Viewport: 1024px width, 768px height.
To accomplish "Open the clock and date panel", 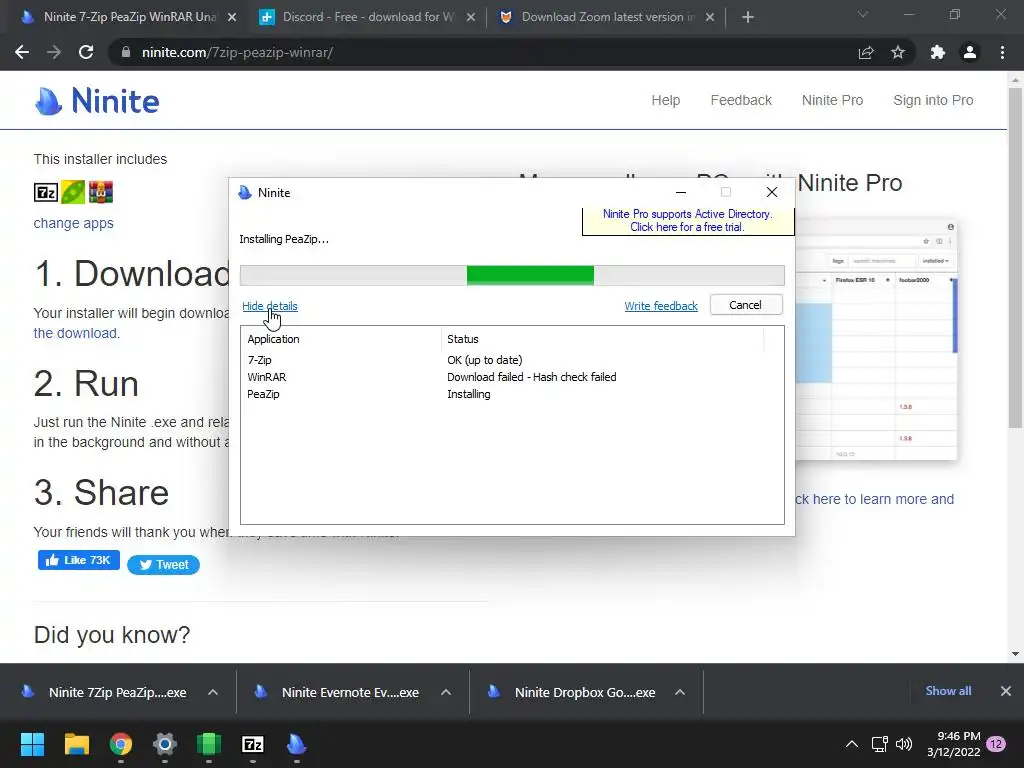I will pyautogui.click(x=953, y=744).
